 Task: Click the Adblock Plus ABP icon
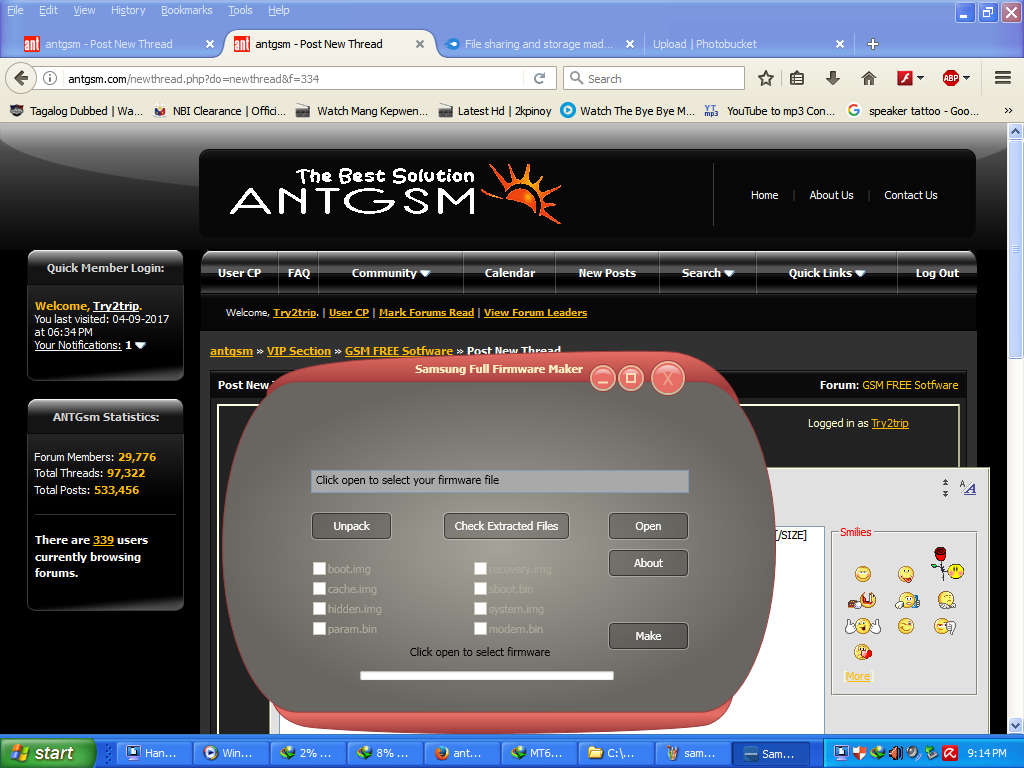951,78
